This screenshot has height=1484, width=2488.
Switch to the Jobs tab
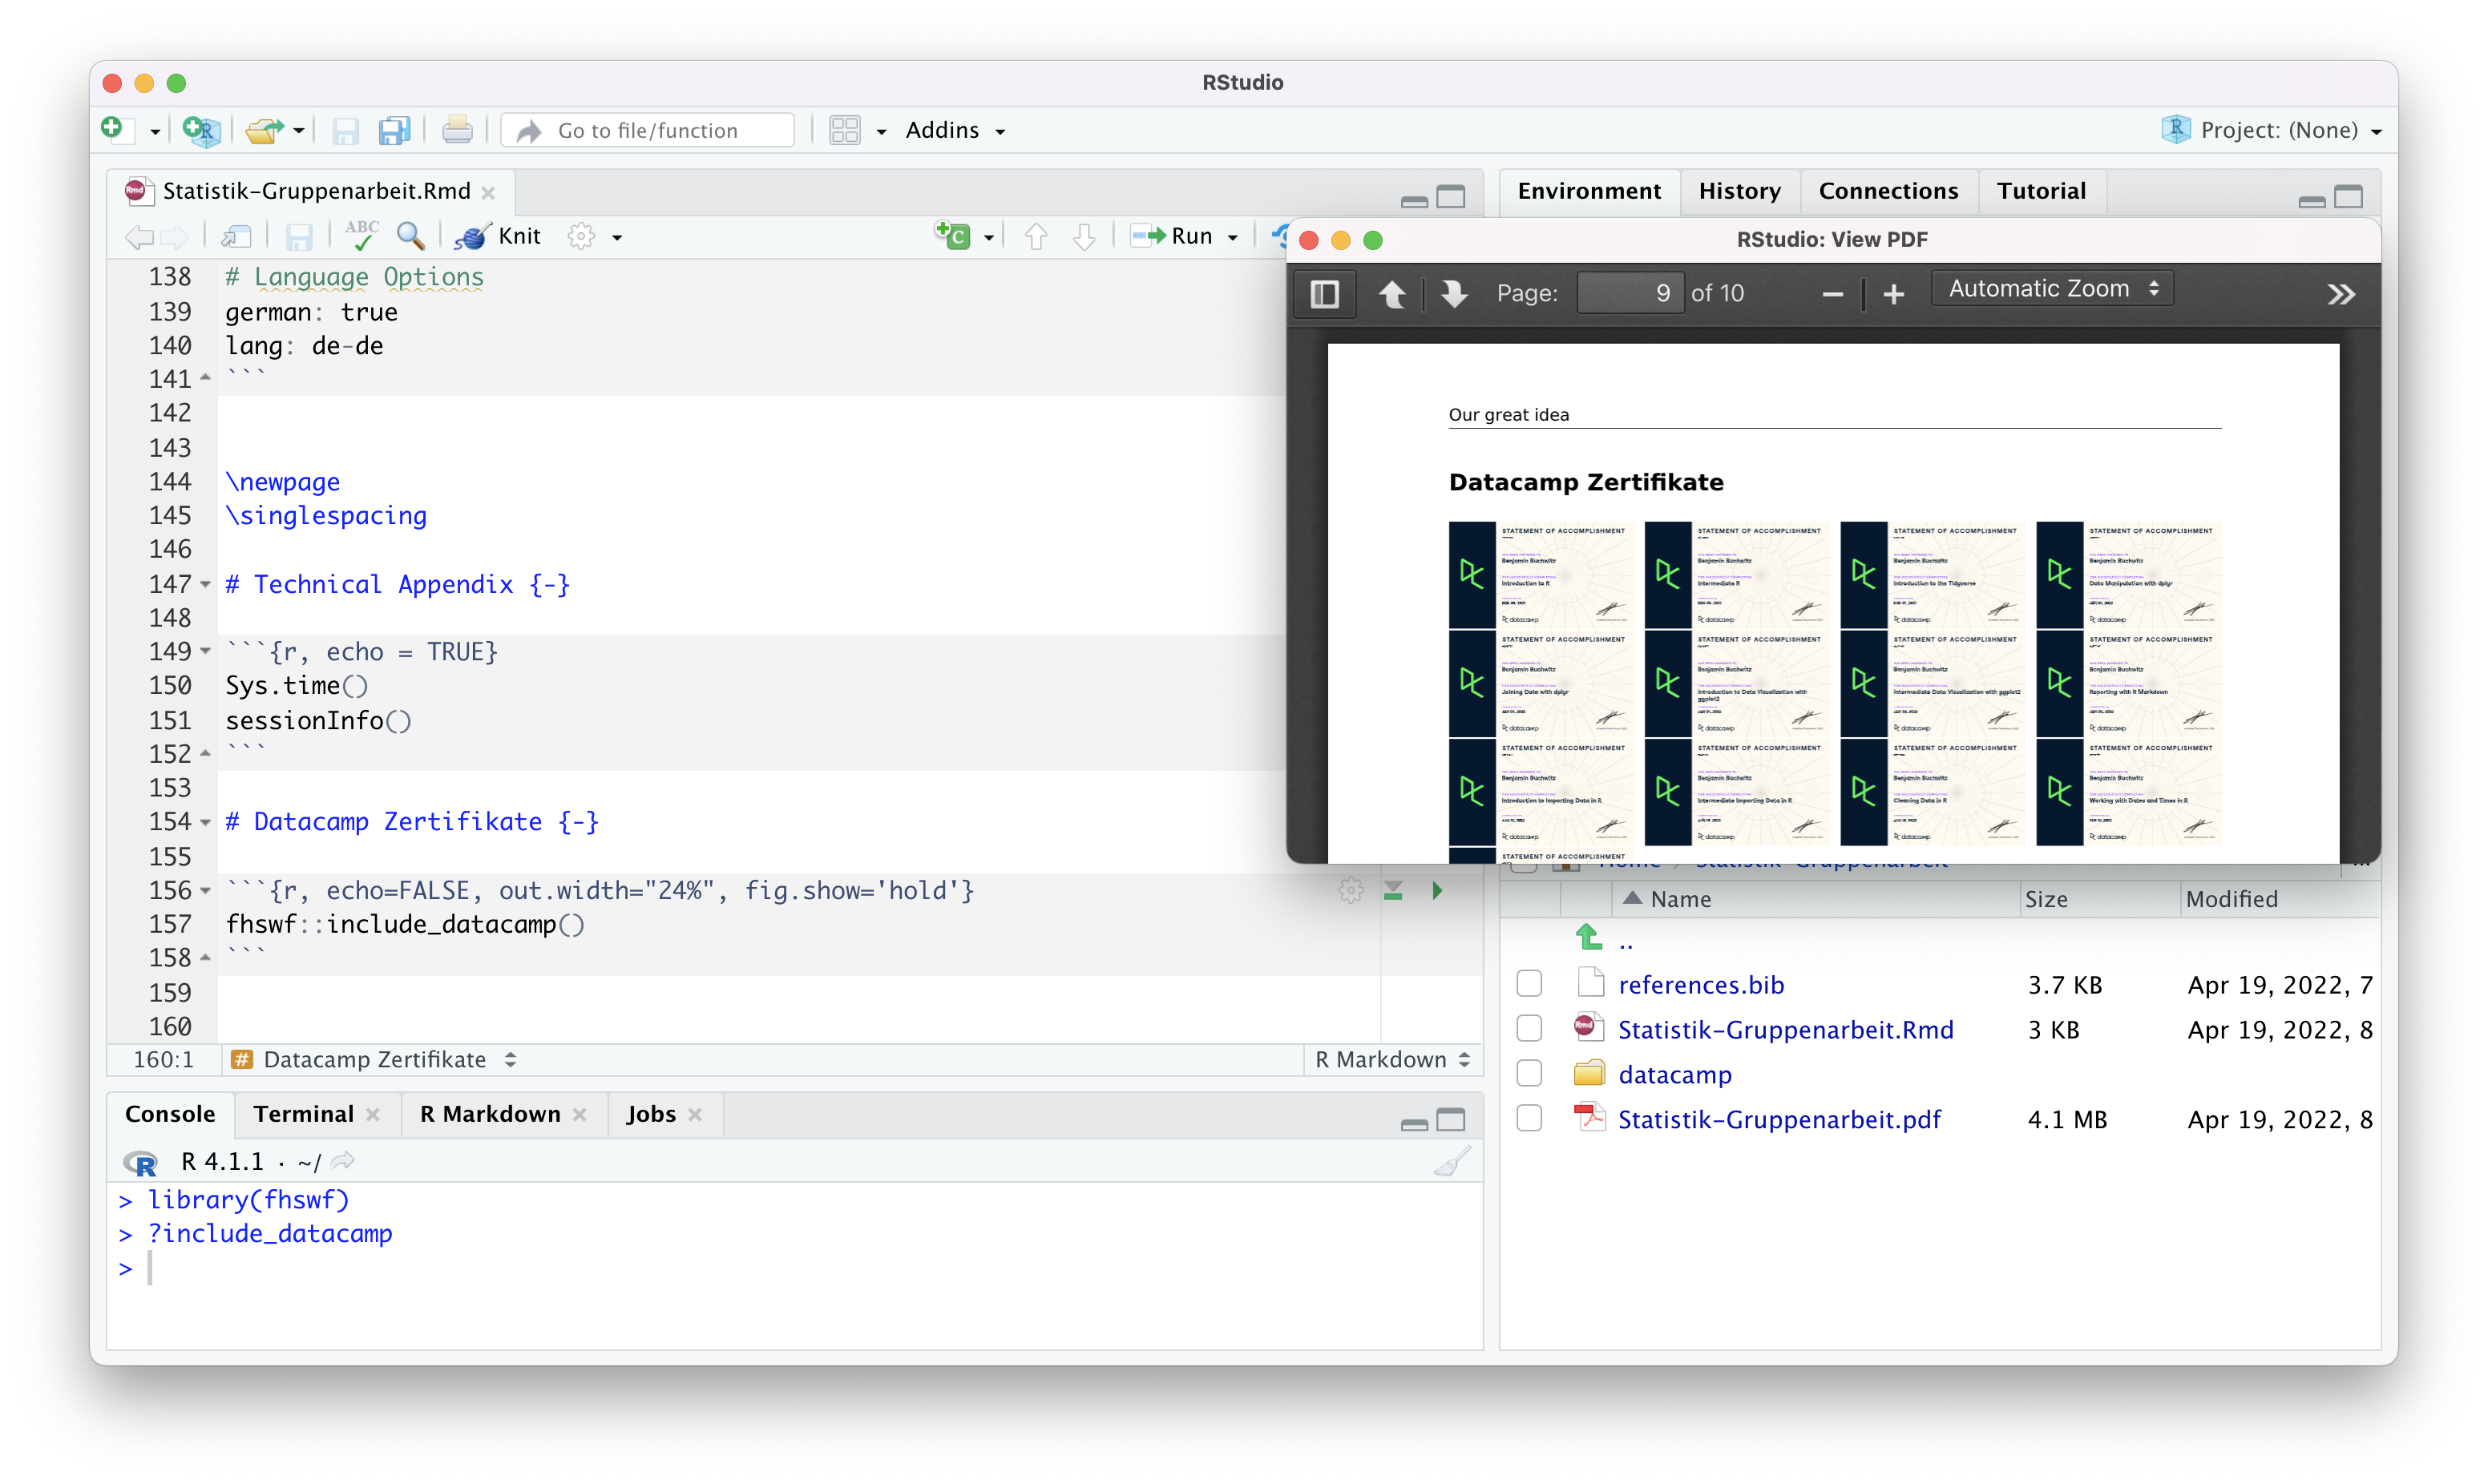click(650, 1114)
